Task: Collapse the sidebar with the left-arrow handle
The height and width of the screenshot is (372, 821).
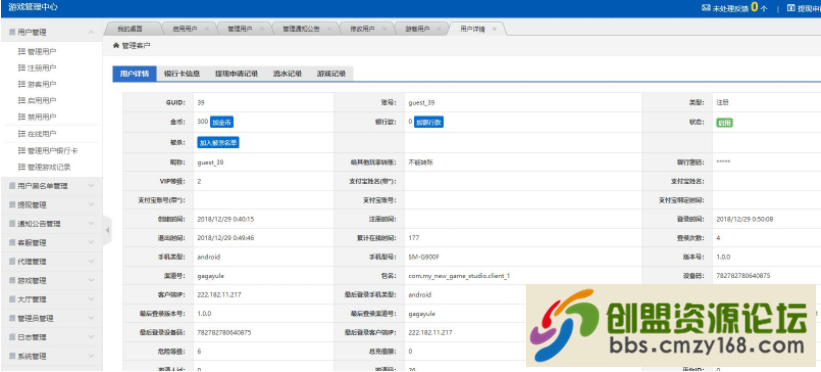Action: [107, 230]
